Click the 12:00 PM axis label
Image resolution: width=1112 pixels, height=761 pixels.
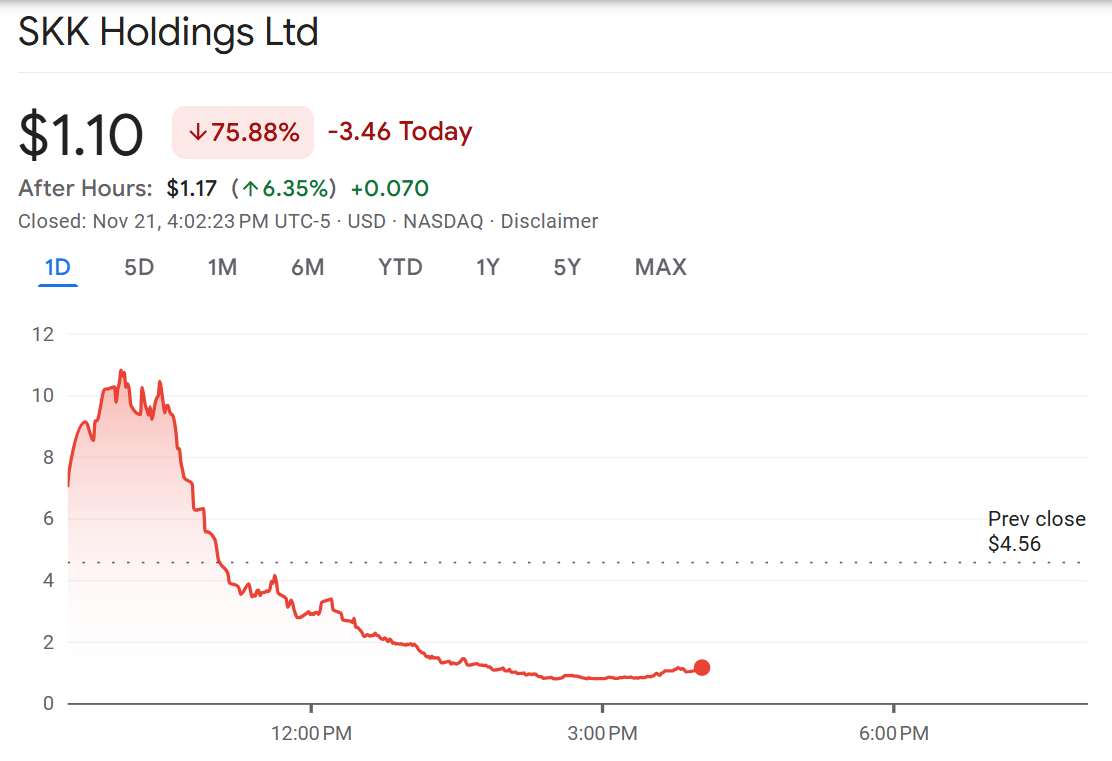(311, 733)
